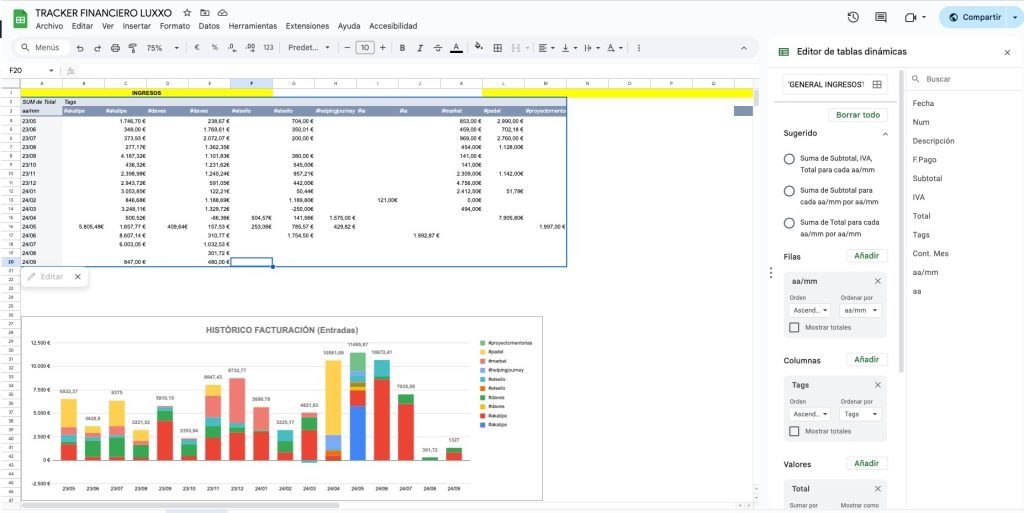This screenshot has height=513, width=1024.
Task: Click the font size field
Action: [365, 48]
